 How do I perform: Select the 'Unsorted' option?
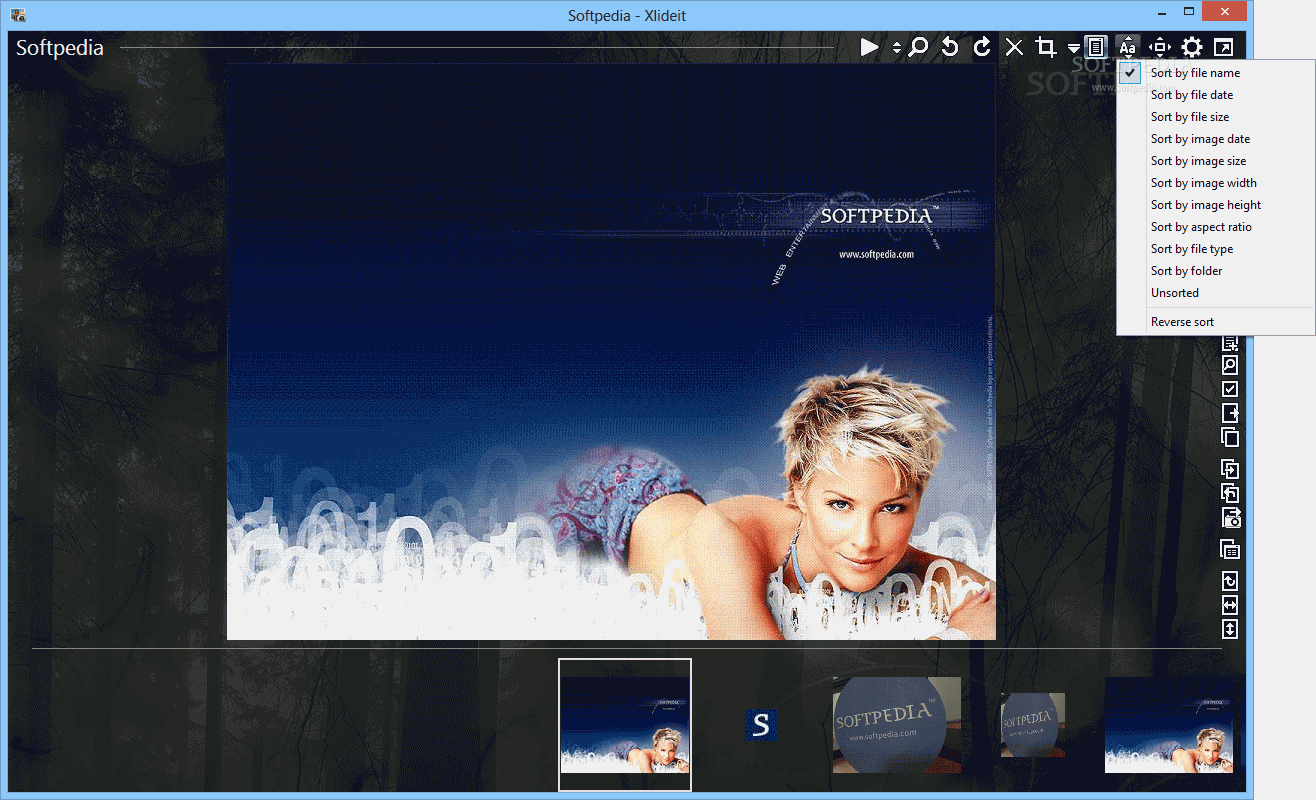(1215, 293)
